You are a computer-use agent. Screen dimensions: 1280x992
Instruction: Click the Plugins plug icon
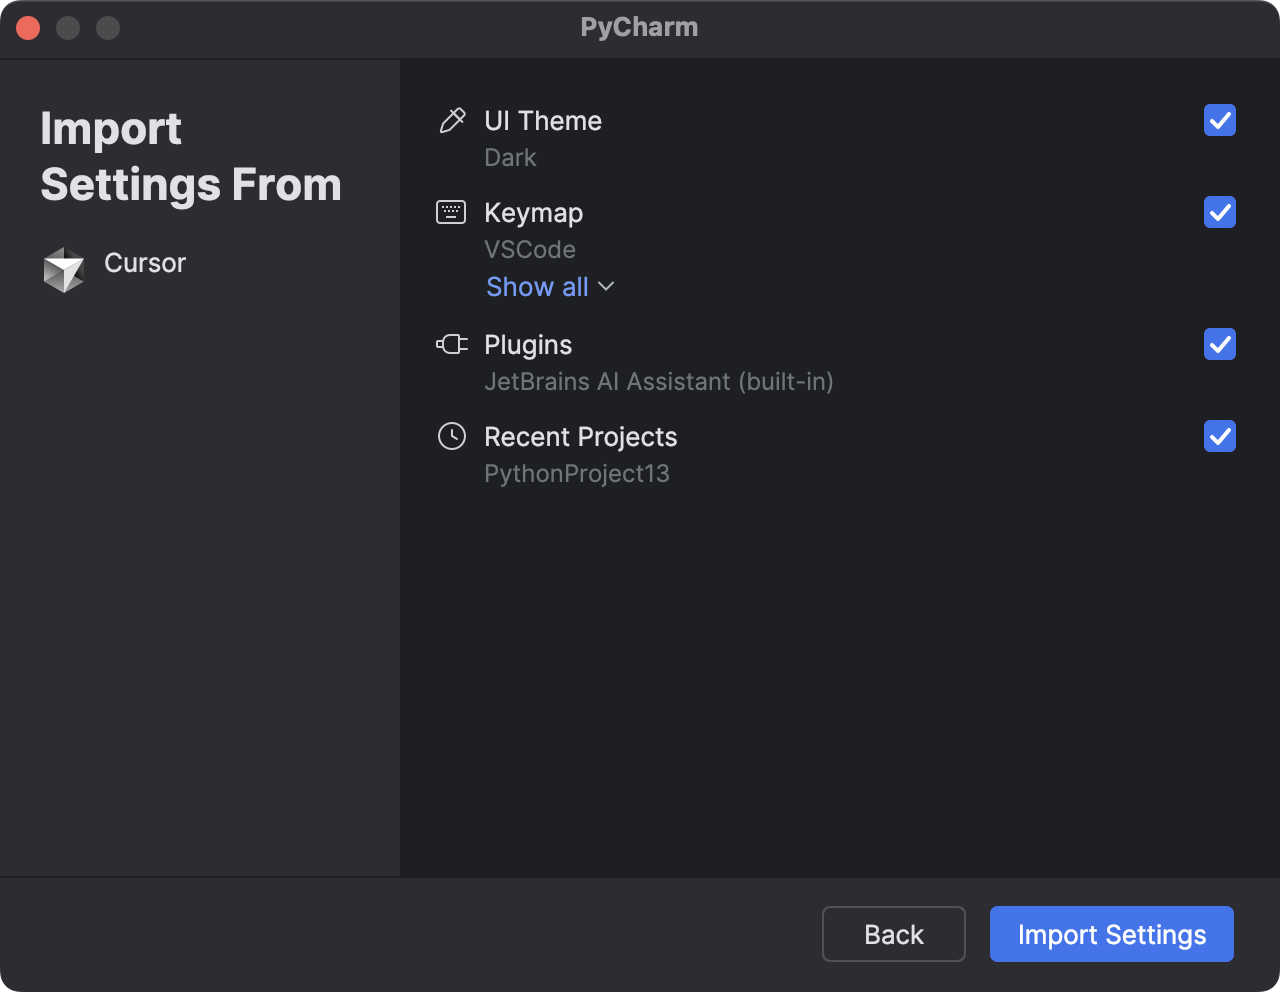click(x=452, y=344)
